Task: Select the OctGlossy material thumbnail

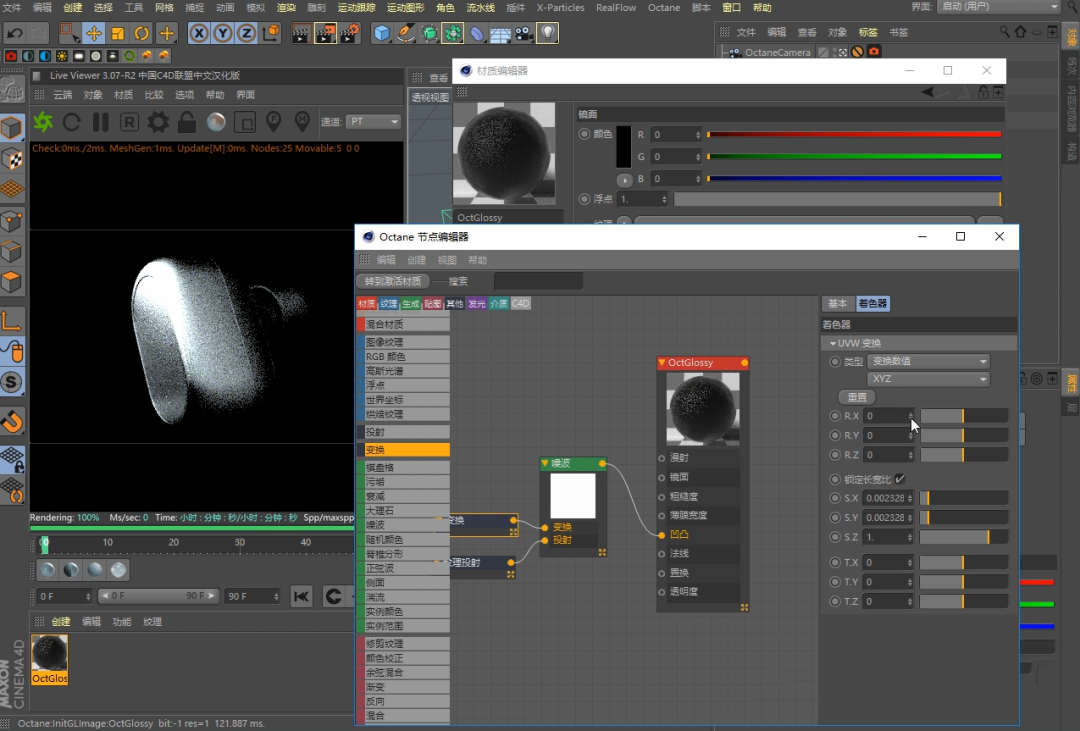Action: point(50,659)
